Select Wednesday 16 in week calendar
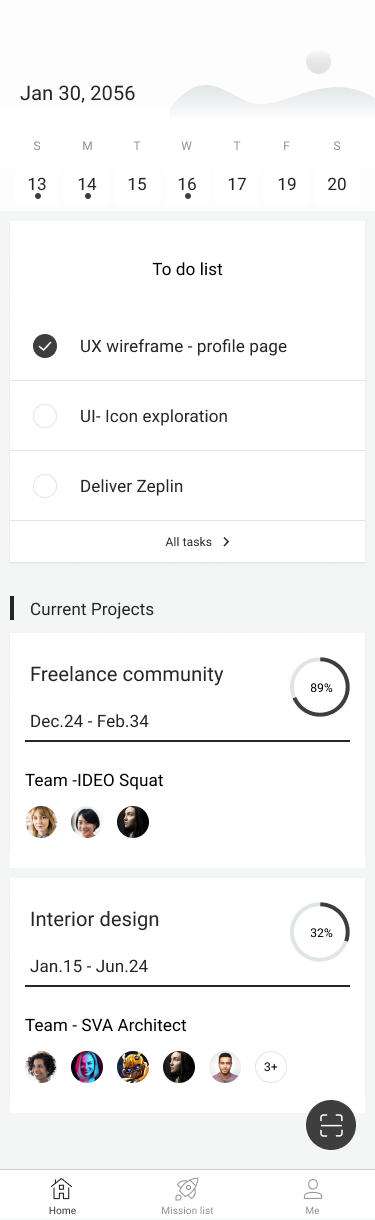Image resolution: width=375 pixels, height=1220 pixels. (187, 184)
